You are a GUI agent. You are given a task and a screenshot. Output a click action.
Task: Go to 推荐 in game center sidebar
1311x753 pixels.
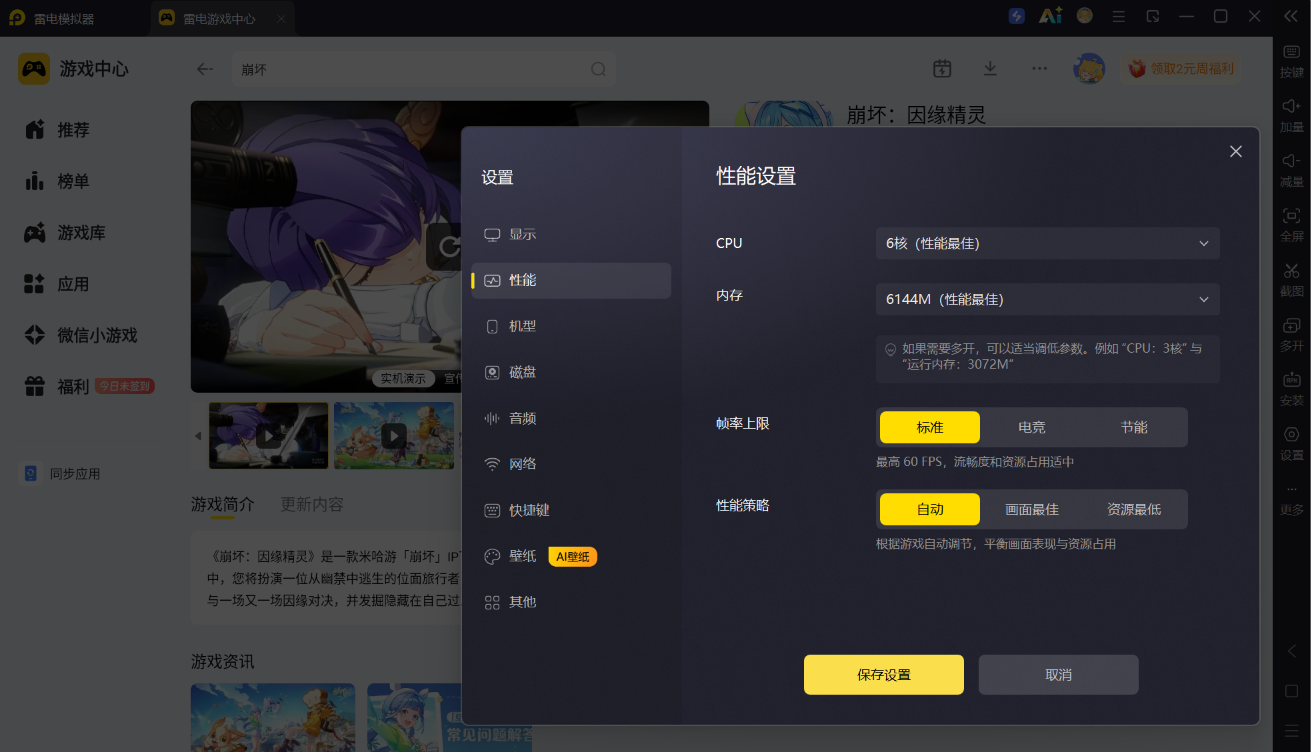(x=58, y=130)
